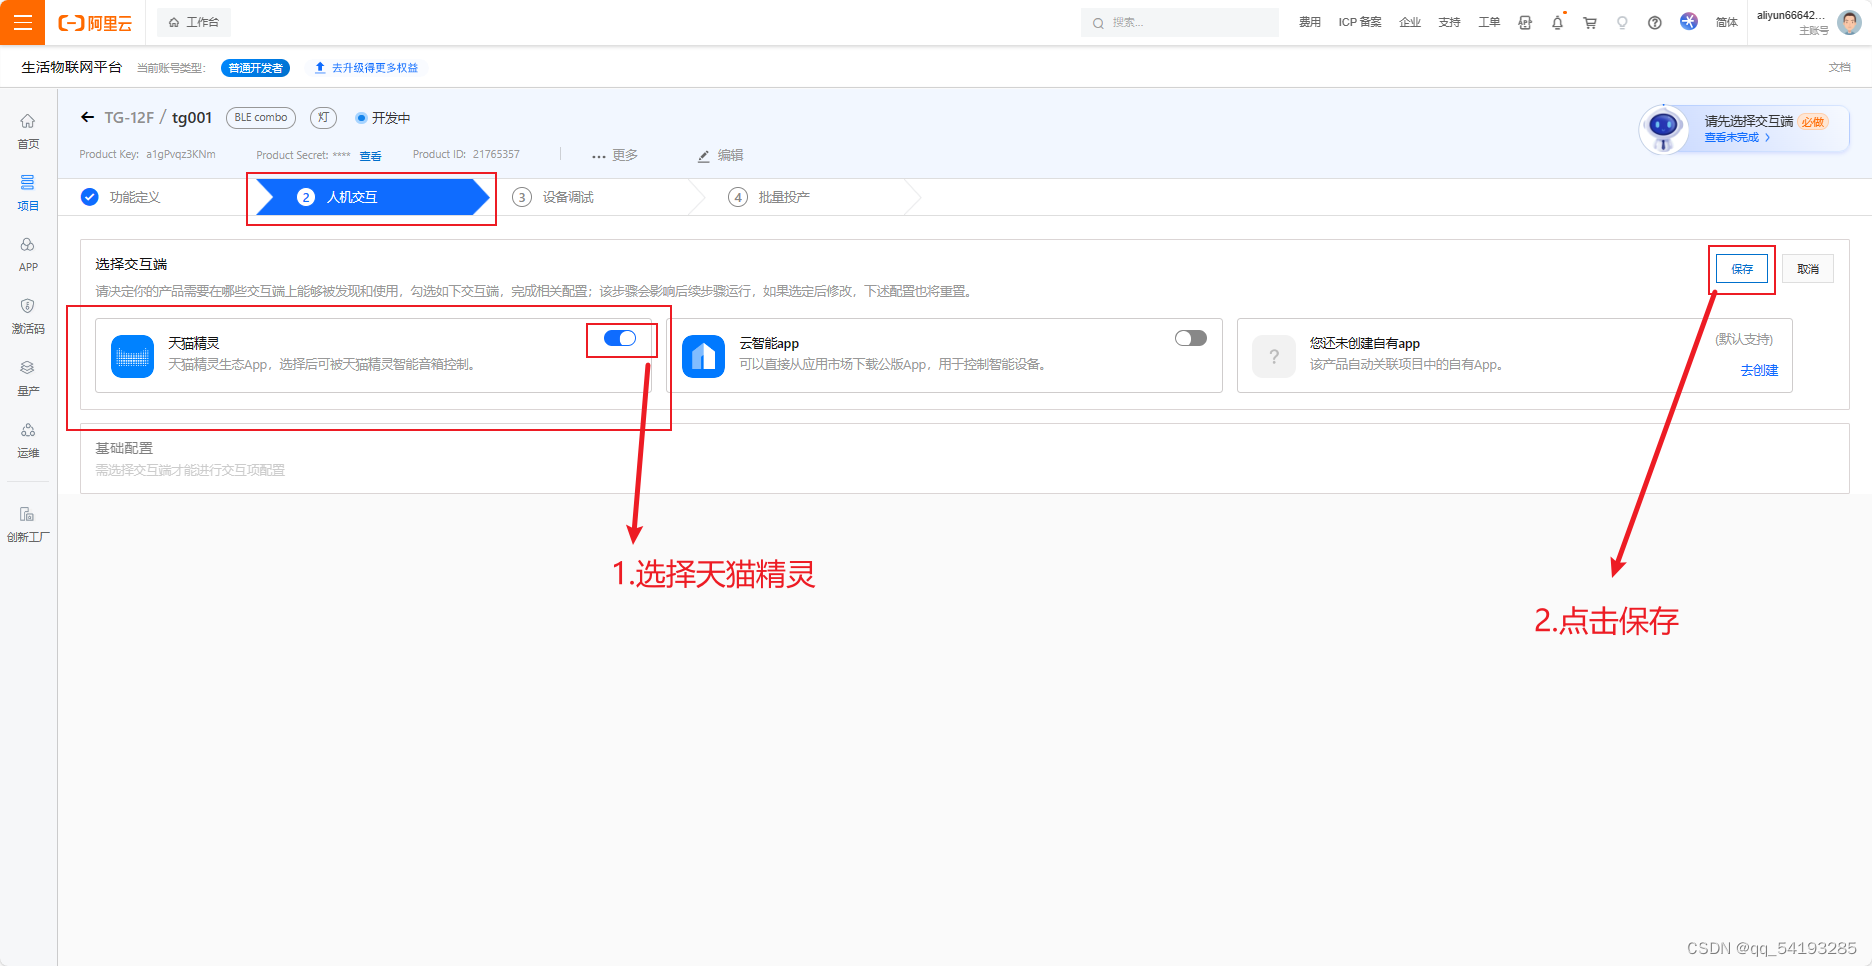Screen dimensions: 1872x966
Task: Click 编辑 with the pencil icon
Action: click(x=721, y=155)
